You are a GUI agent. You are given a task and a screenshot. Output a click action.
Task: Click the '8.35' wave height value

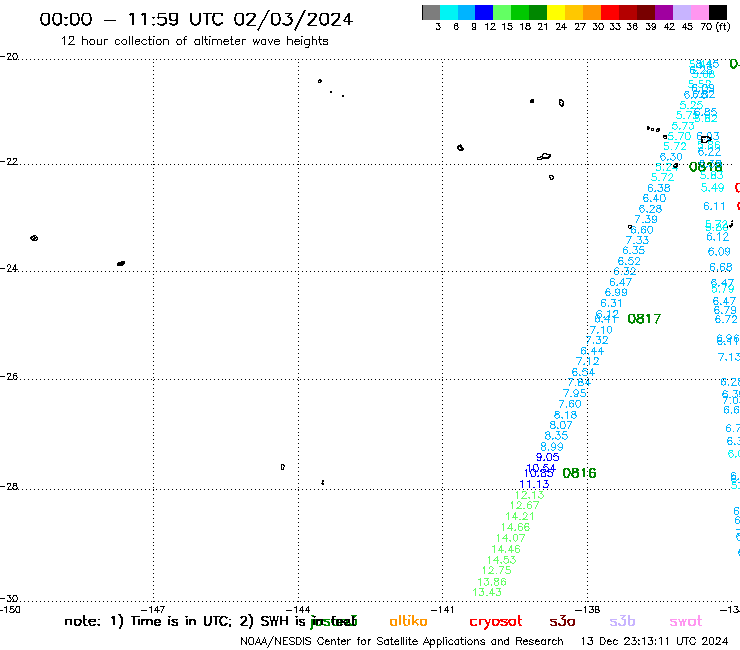click(556, 436)
